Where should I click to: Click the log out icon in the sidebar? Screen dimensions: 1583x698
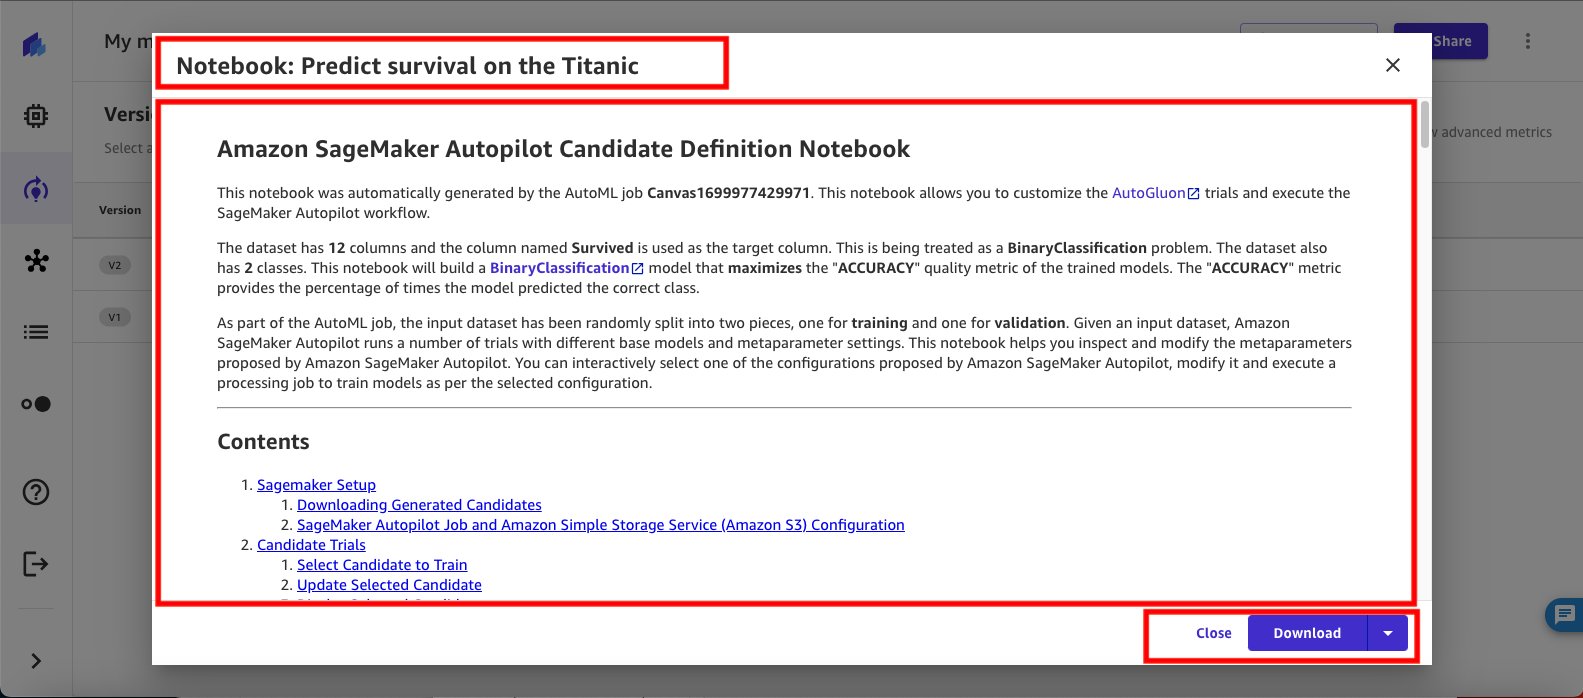click(35, 564)
